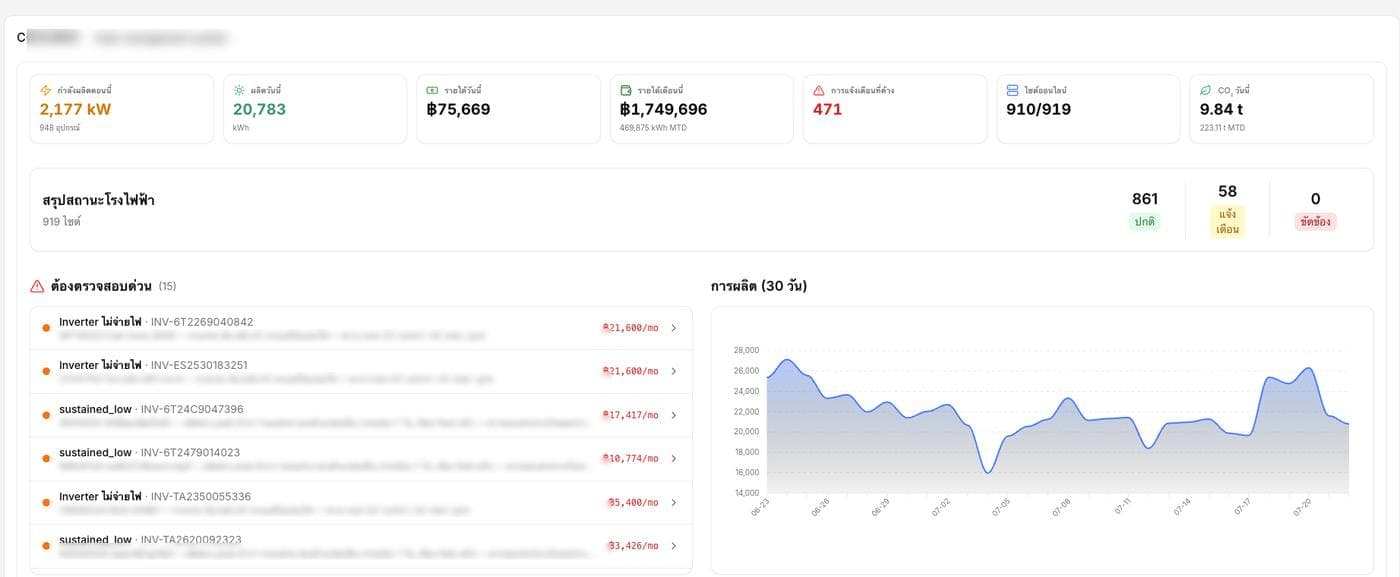
Task: Click the ฿21,600/mo loss on INV-6T2269040842 row
Action: (x=630, y=328)
